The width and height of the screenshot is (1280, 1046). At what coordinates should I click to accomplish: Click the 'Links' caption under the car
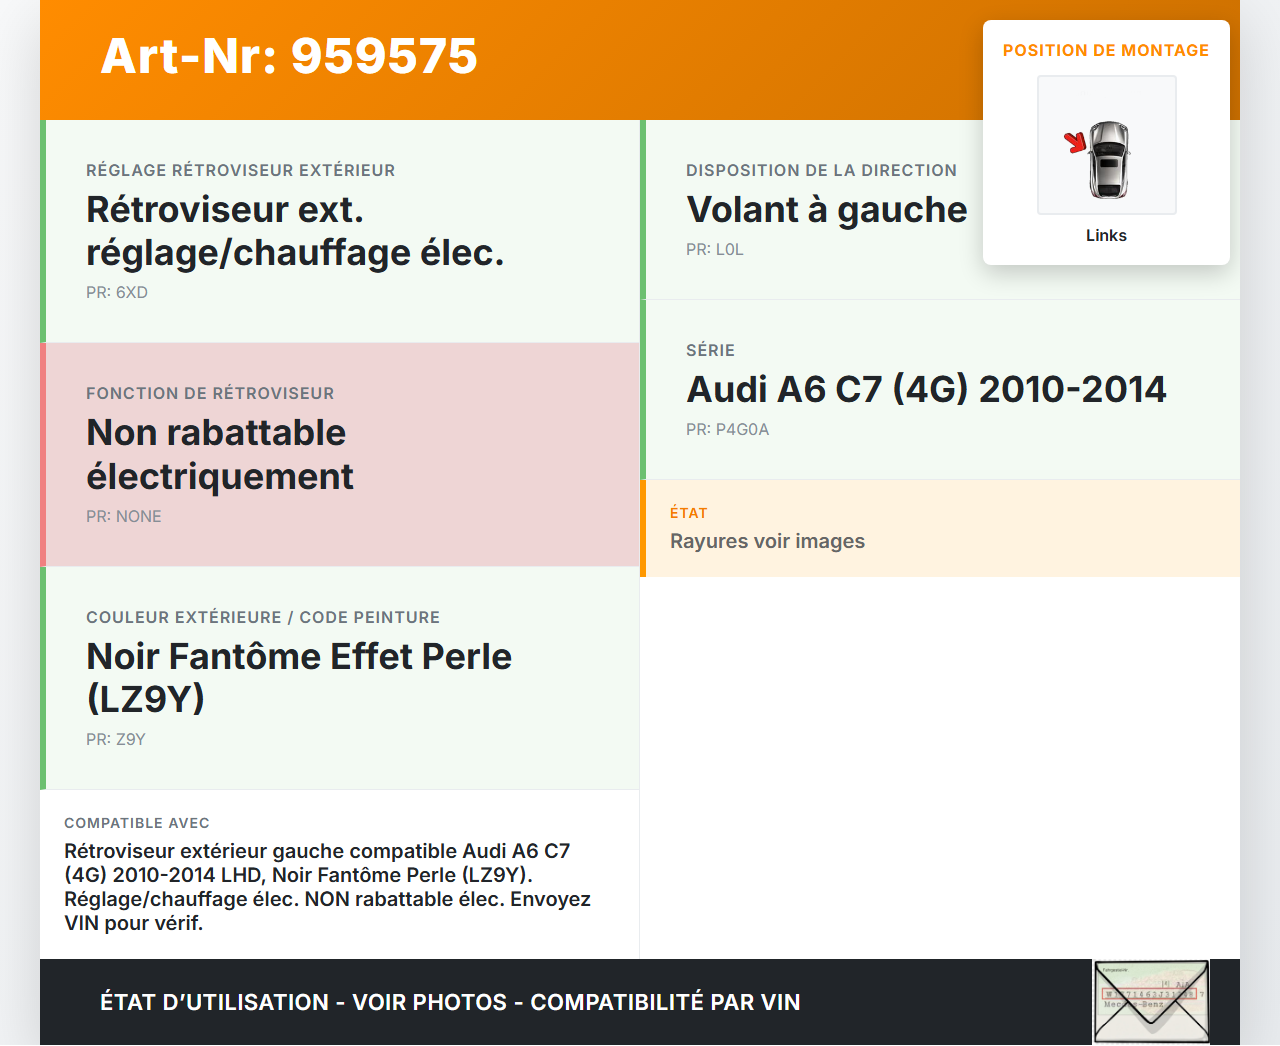[1106, 235]
